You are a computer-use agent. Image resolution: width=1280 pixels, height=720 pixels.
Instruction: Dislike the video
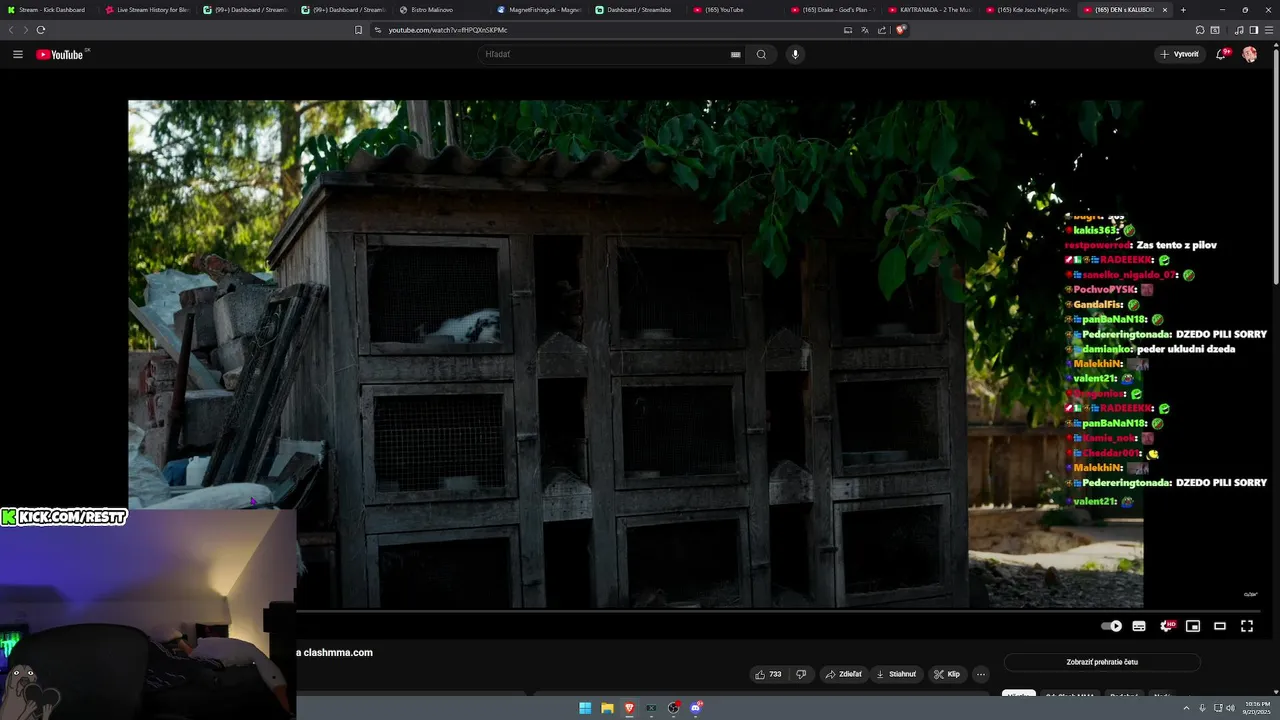pyautogui.click(x=801, y=674)
